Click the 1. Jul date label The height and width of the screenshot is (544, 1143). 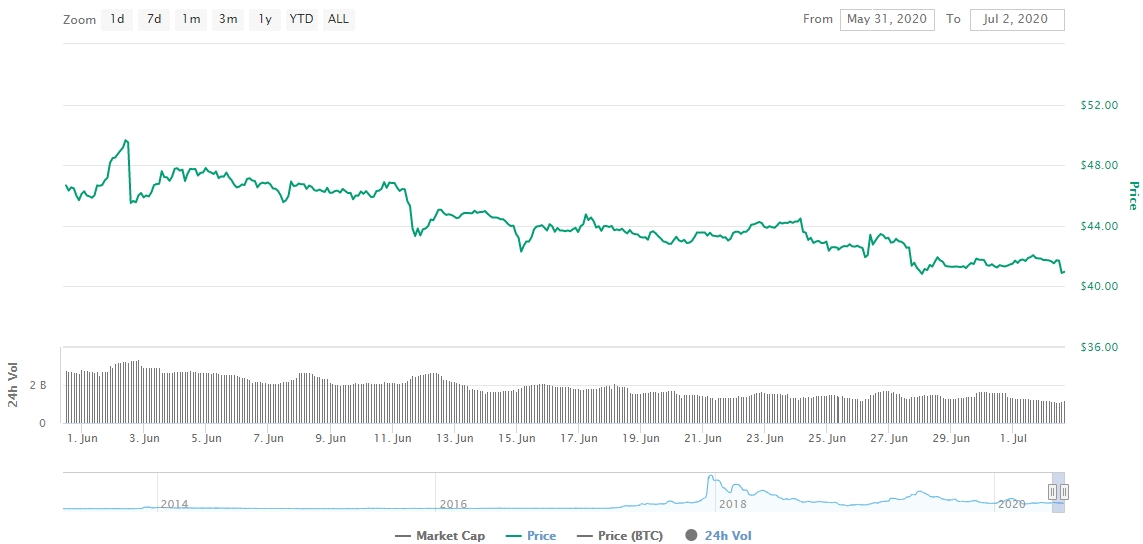point(1015,439)
